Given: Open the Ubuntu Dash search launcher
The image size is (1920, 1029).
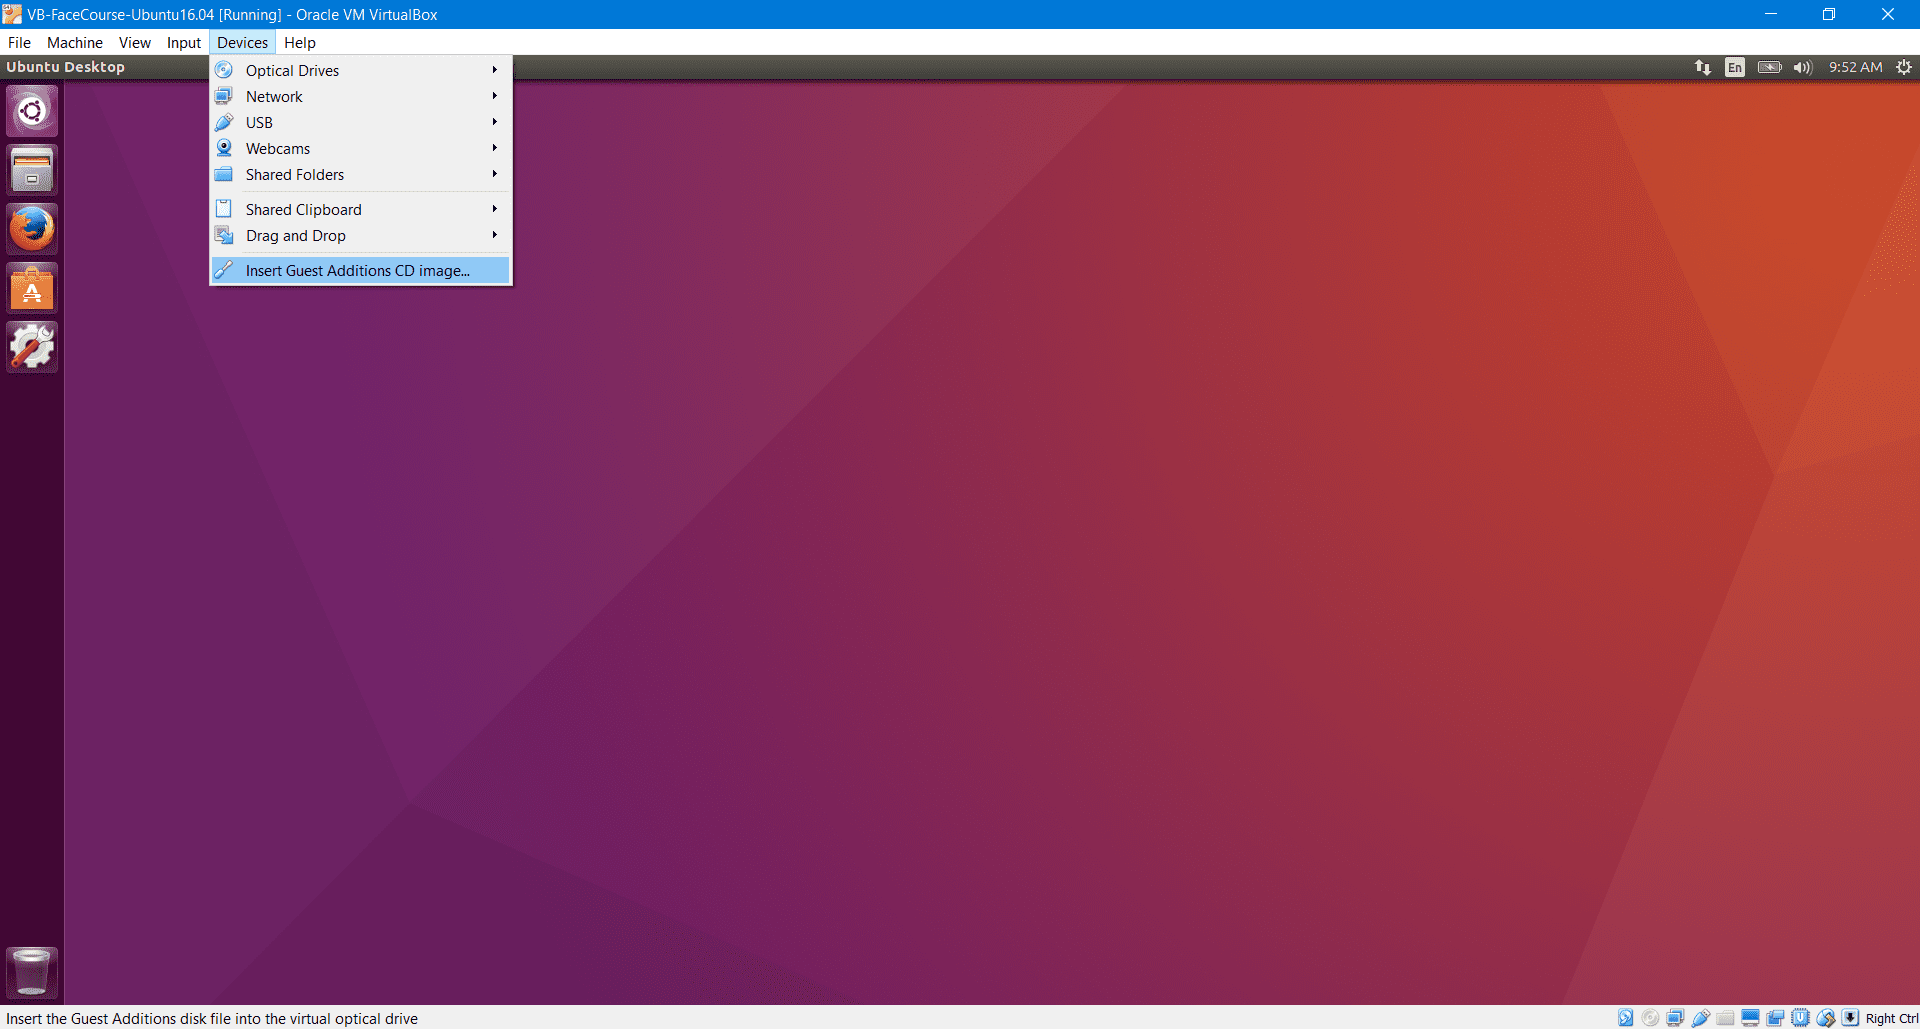Looking at the screenshot, I should pyautogui.click(x=32, y=111).
